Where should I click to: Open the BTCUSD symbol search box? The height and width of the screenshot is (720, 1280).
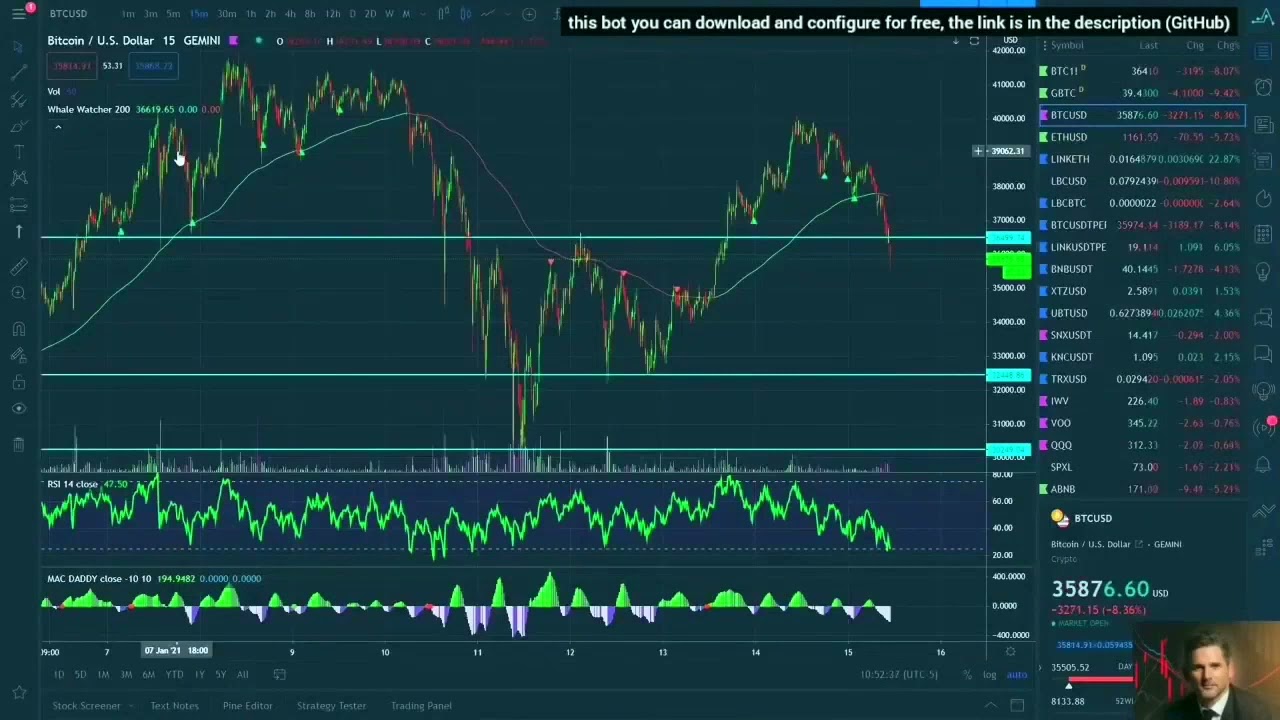pyautogui.click(x=68, y=14)
